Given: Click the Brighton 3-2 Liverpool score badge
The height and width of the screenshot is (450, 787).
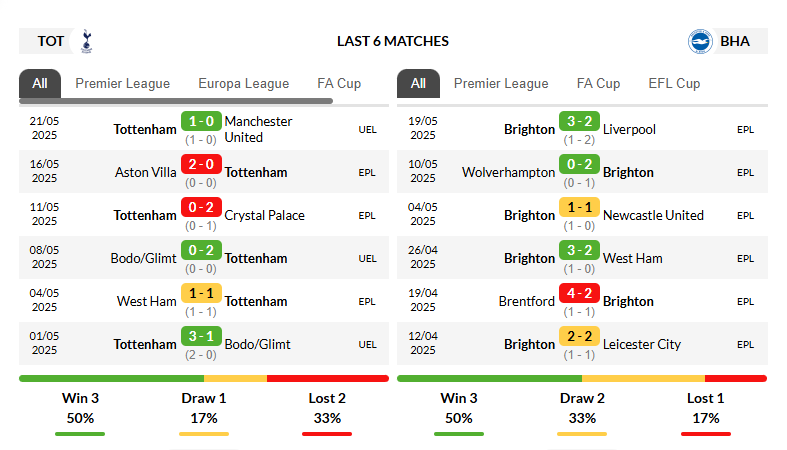Looking at the screenshot, I should coord(579,121).
